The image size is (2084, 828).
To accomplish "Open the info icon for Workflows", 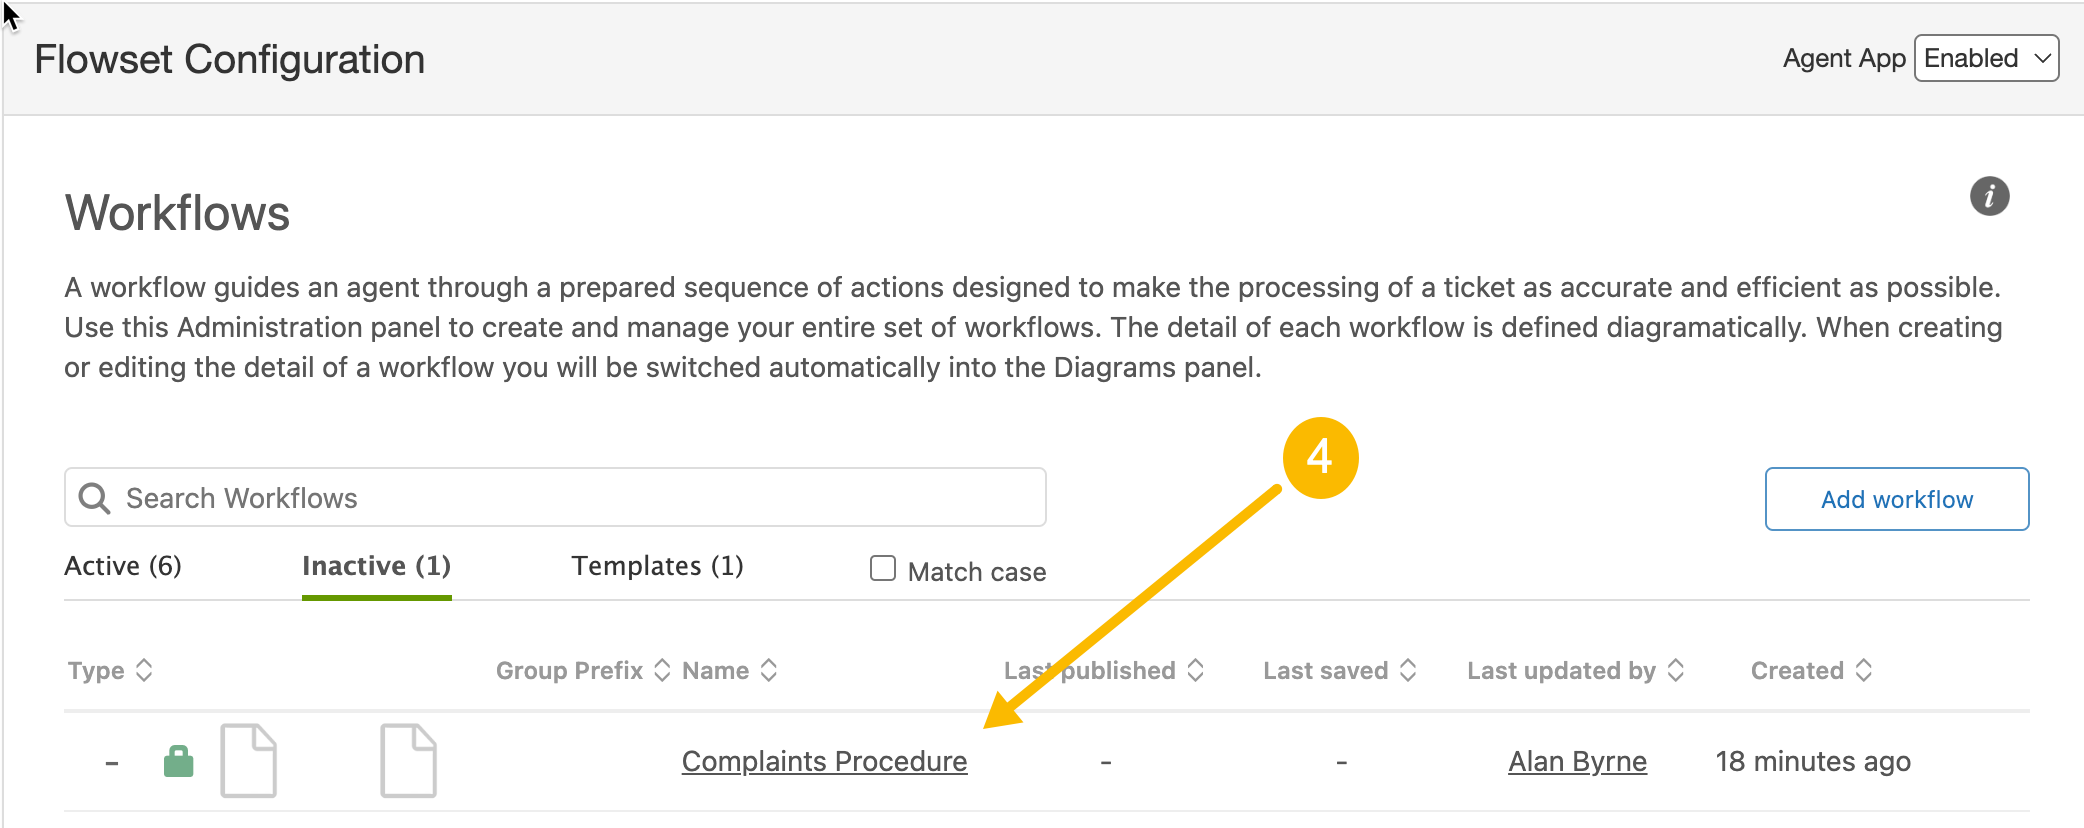I will (x=1989, y=196).
